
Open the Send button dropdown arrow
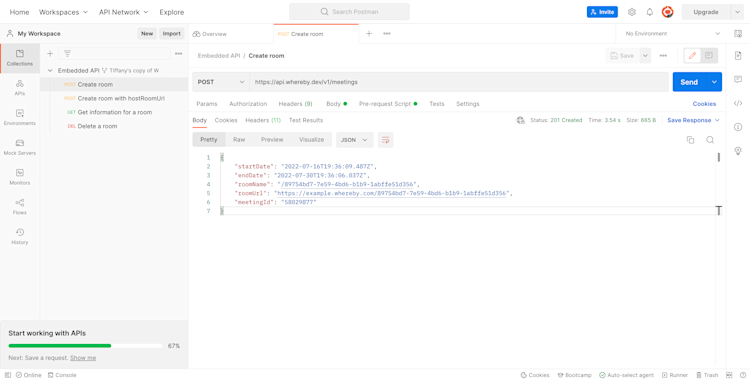click(x=714, y=82)
